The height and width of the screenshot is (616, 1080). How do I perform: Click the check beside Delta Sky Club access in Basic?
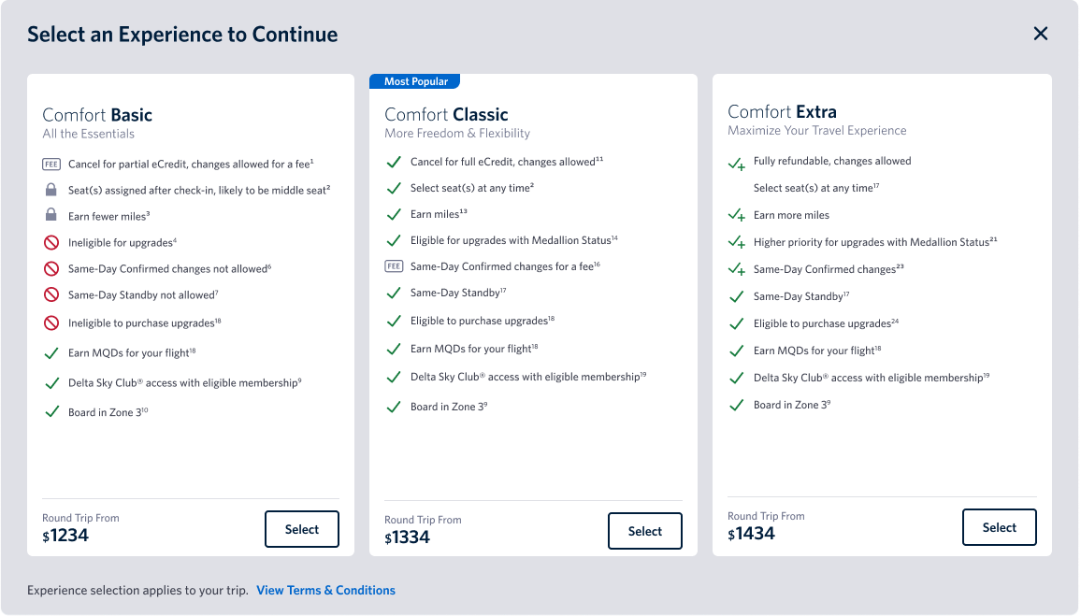coord(52,381)
